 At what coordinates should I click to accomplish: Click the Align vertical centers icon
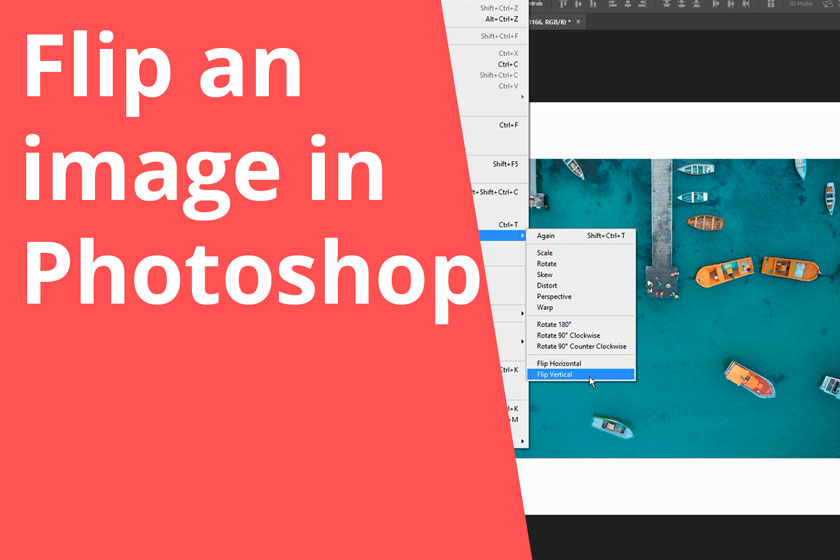[x=578, y=4]
